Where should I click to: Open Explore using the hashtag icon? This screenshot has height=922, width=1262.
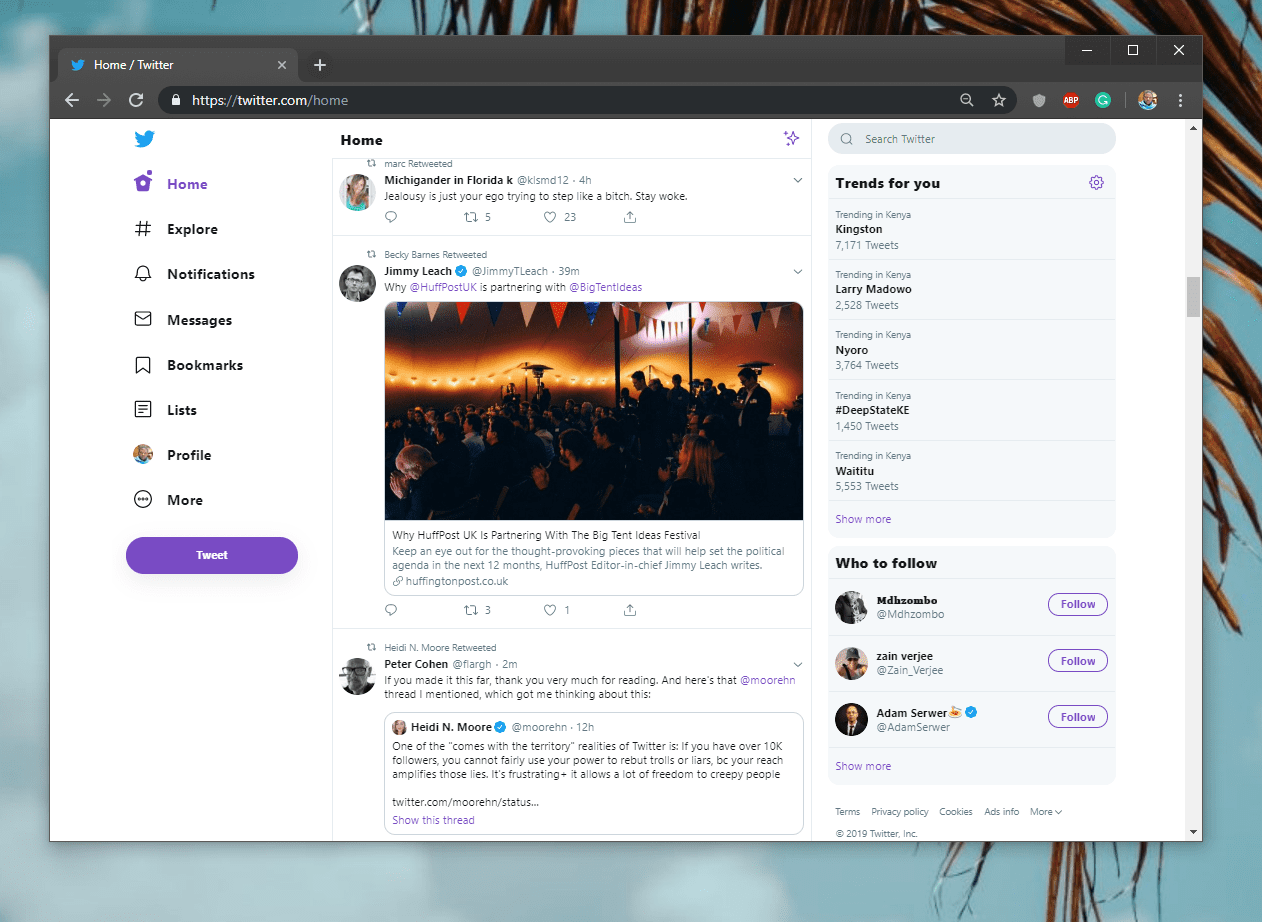(x=143, y=229)
